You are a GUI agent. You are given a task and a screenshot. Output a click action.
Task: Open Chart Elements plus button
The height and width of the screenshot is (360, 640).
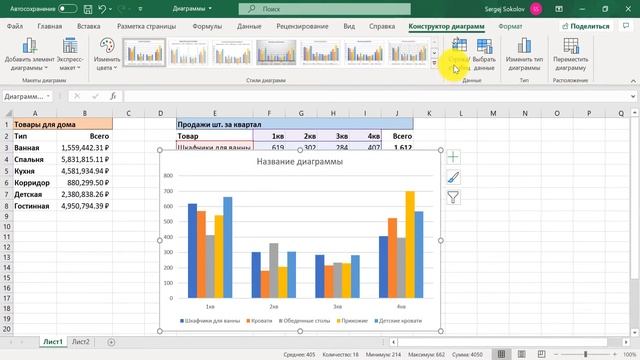[453, 157]
